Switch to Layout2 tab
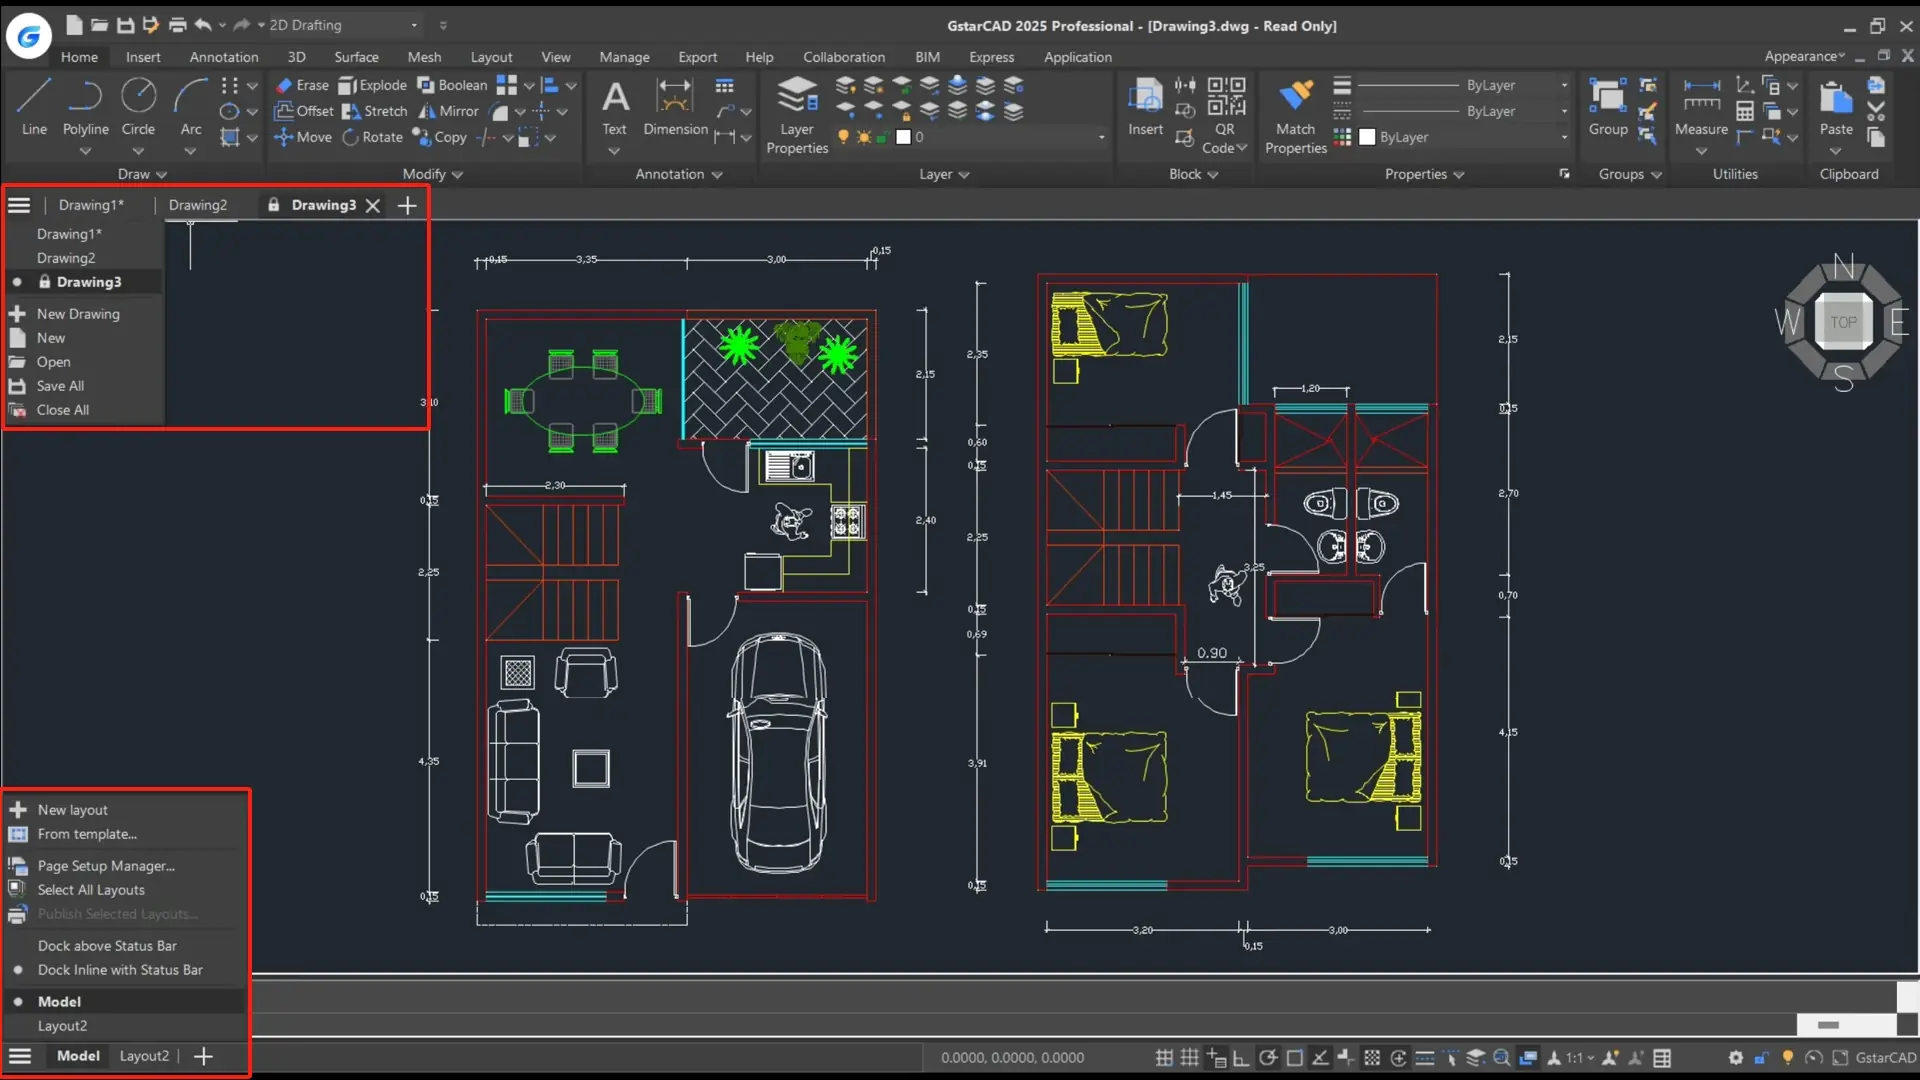1920x1080 pixels. (x=144, y=1055)
